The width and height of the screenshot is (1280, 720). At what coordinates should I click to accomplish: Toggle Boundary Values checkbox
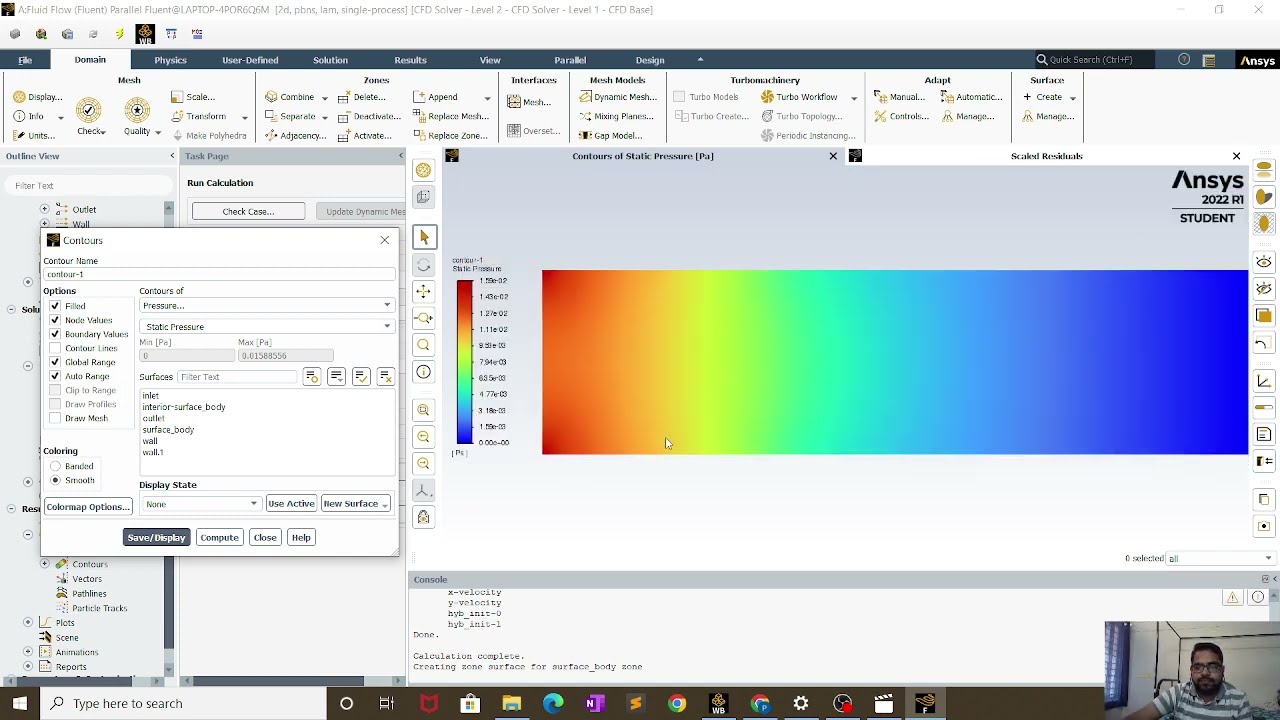click(x=55, y=334)
